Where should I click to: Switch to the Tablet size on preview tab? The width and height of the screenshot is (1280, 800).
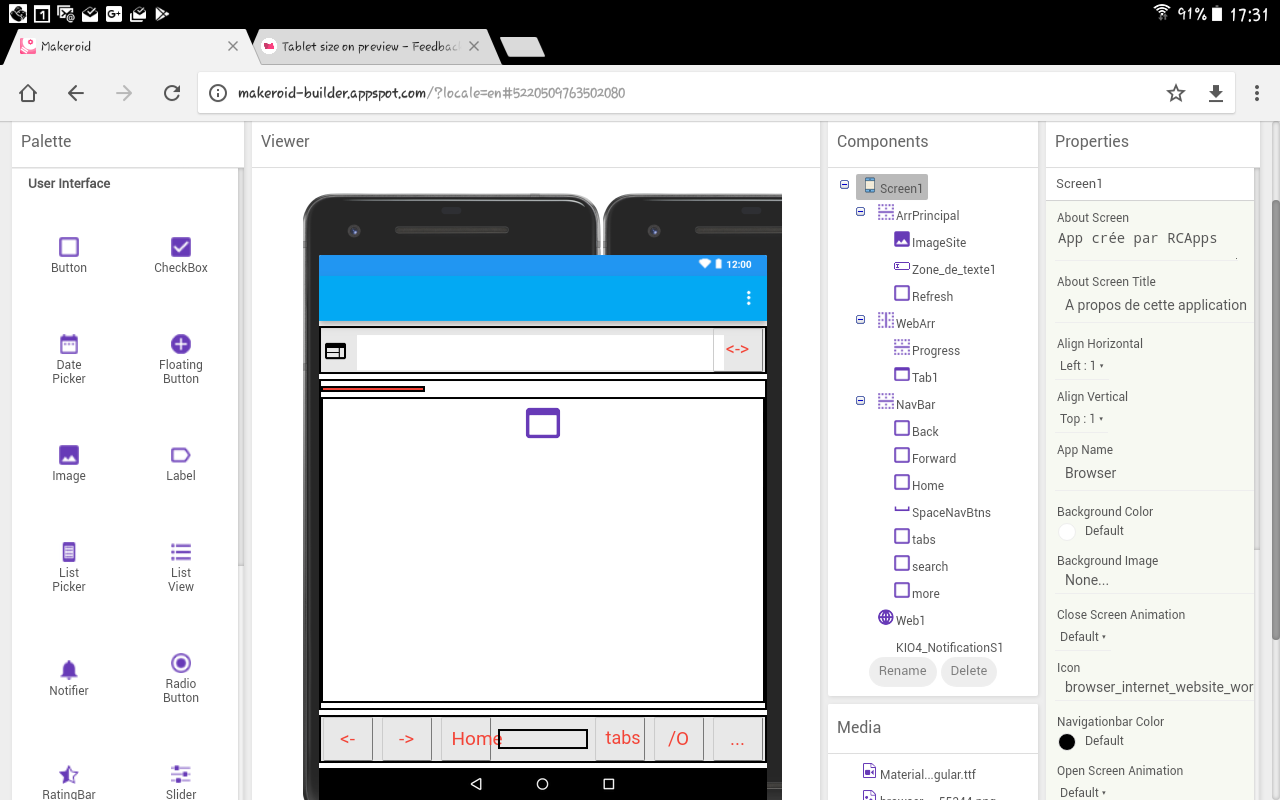tap(370, 46)
